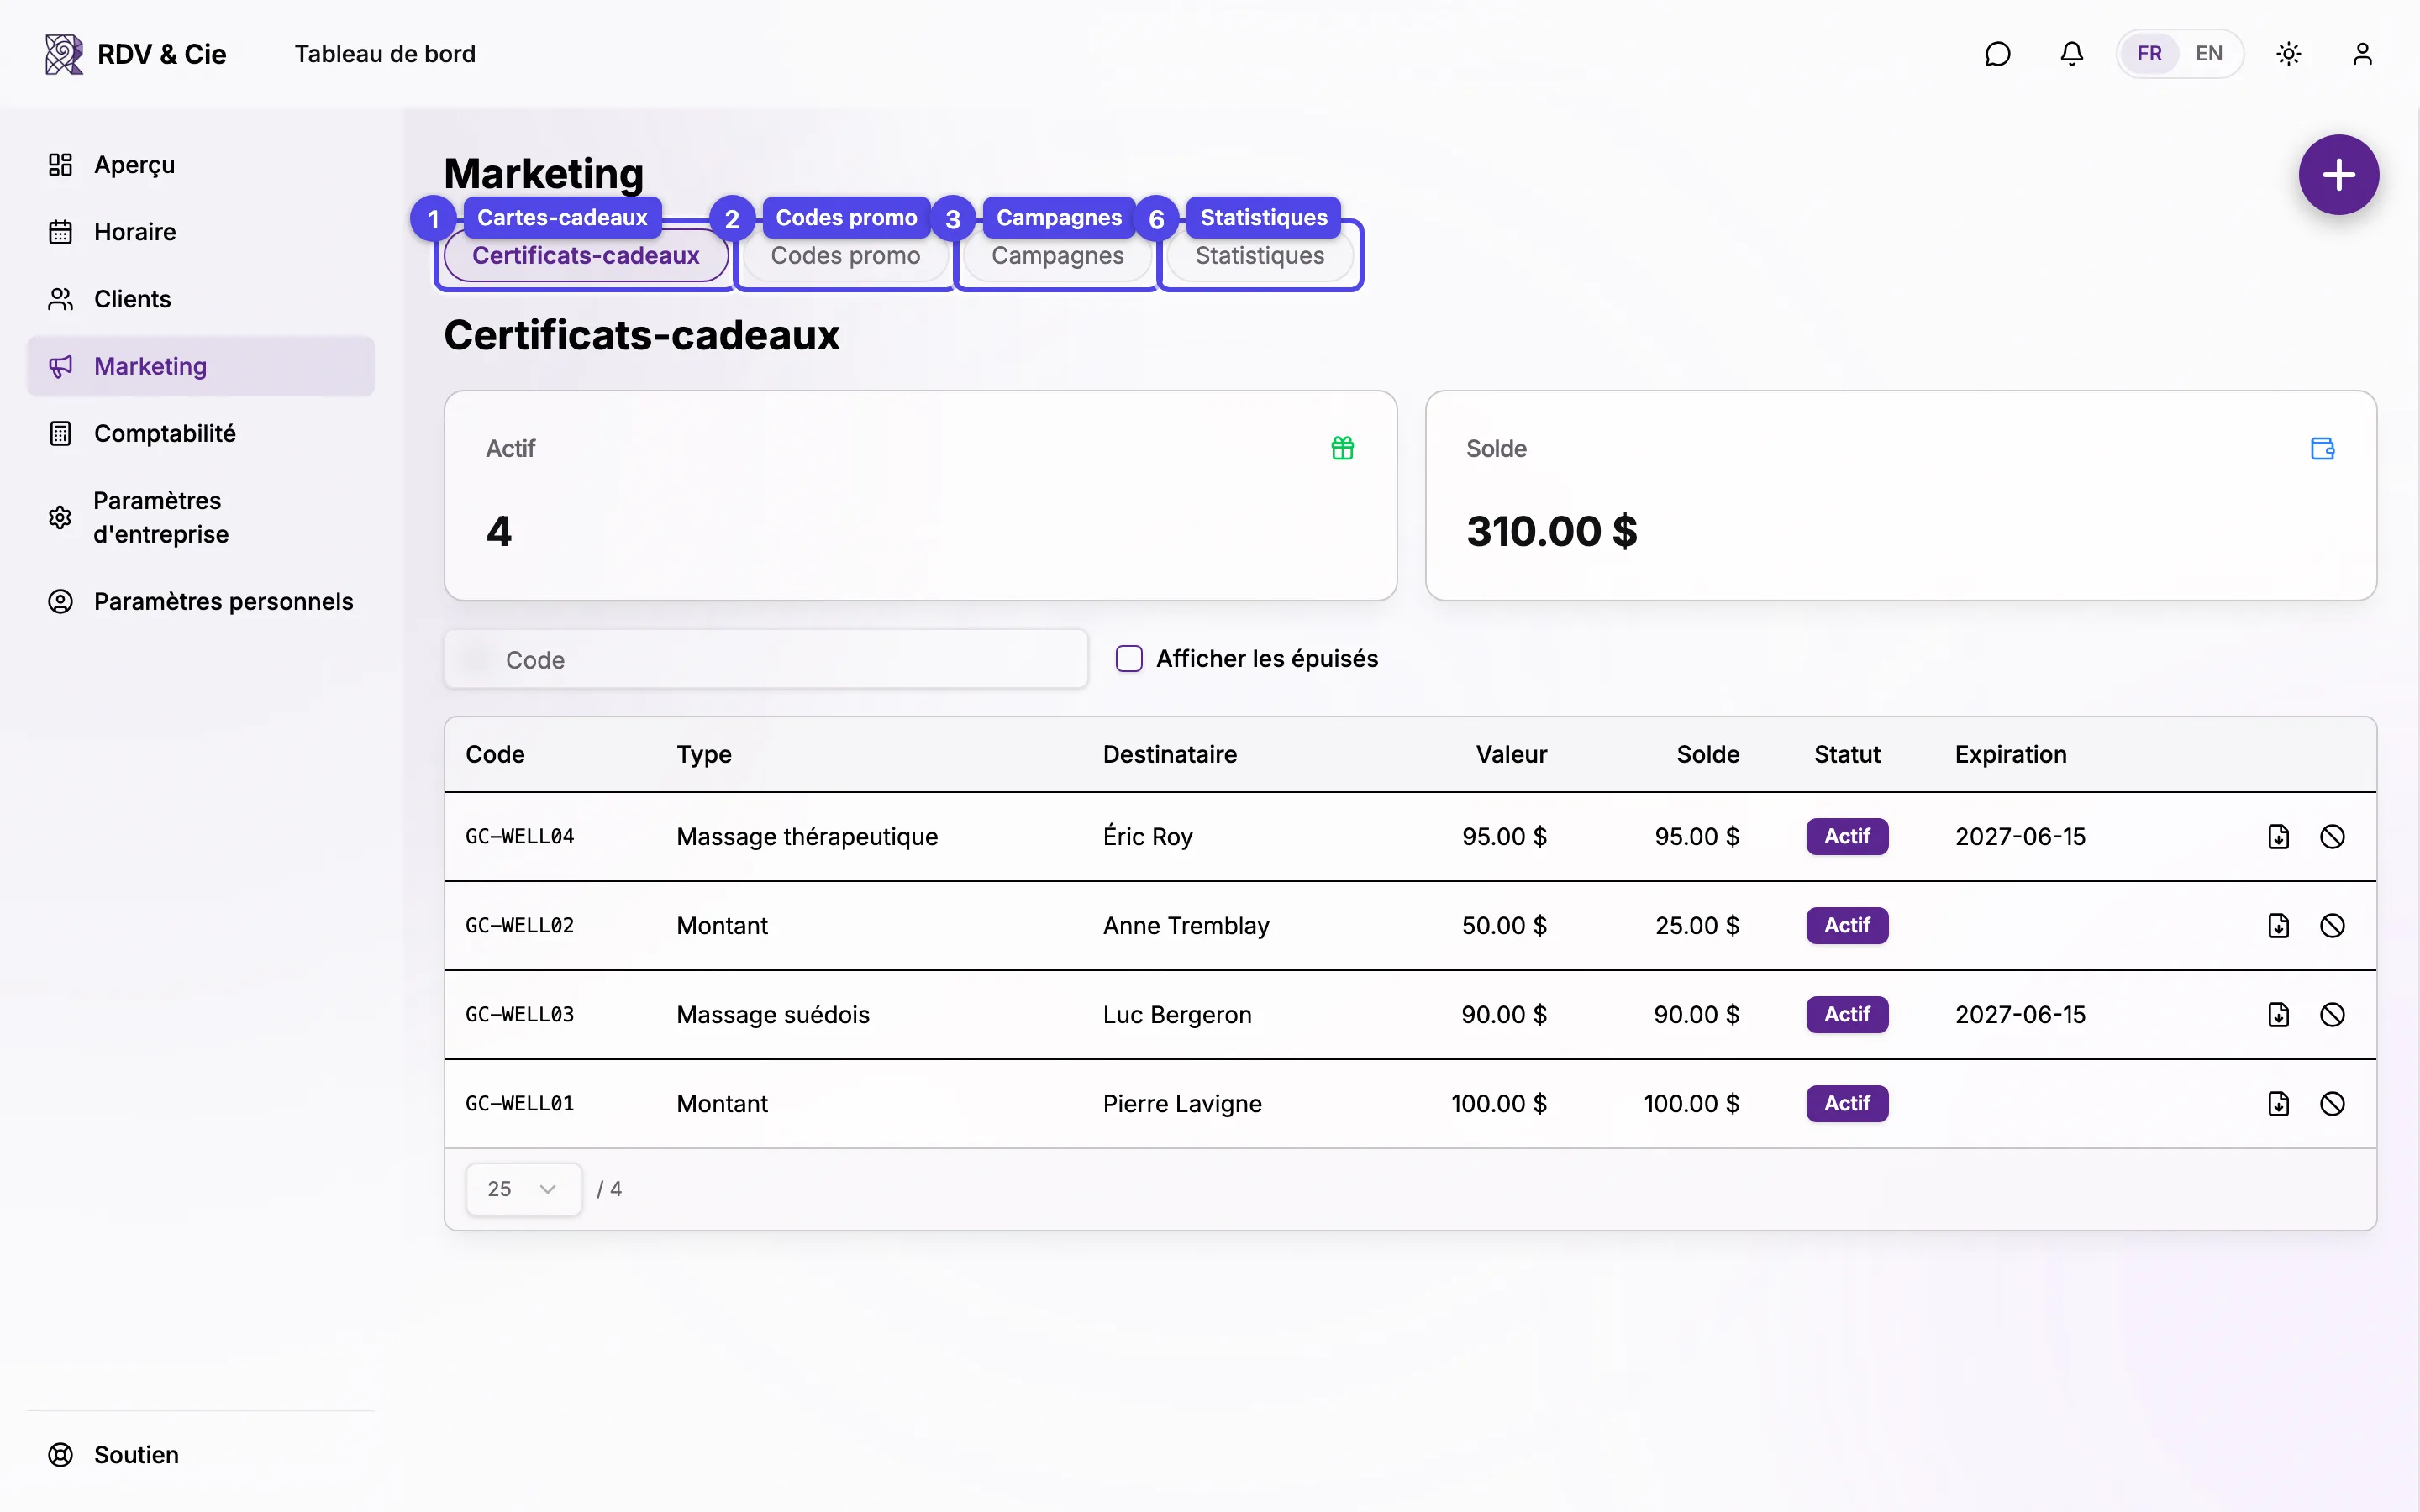Click the Horaire calendar icon in sidebar

(60, 232)
